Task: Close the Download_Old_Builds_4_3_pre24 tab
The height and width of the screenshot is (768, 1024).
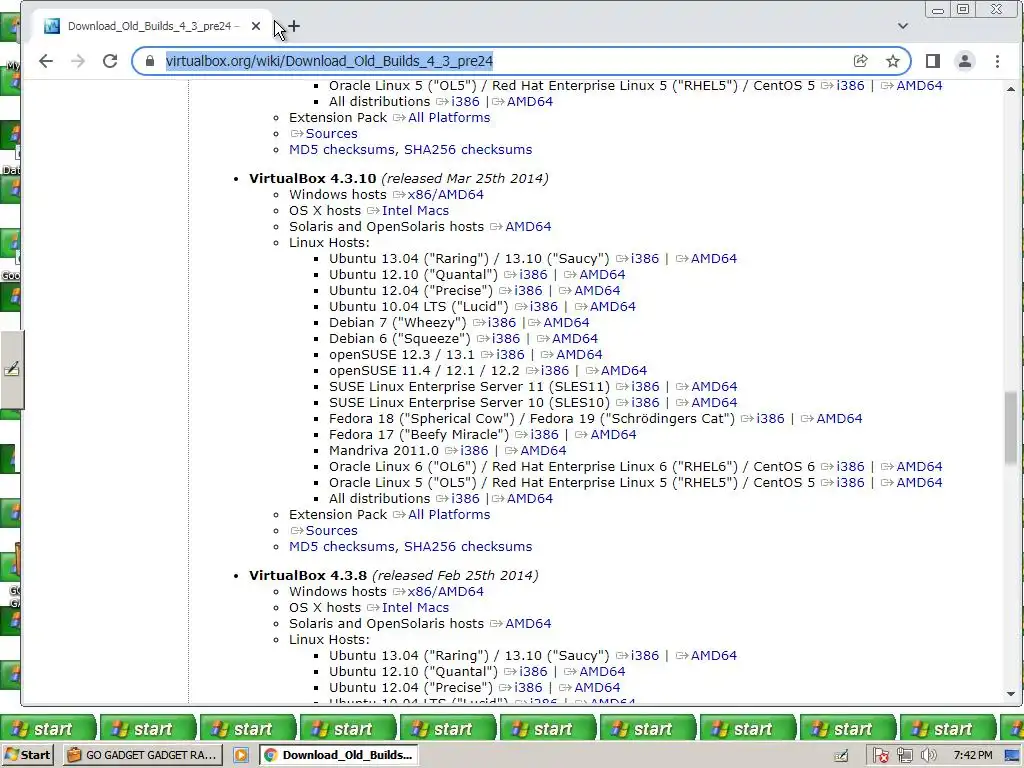Action: (256, 26)
